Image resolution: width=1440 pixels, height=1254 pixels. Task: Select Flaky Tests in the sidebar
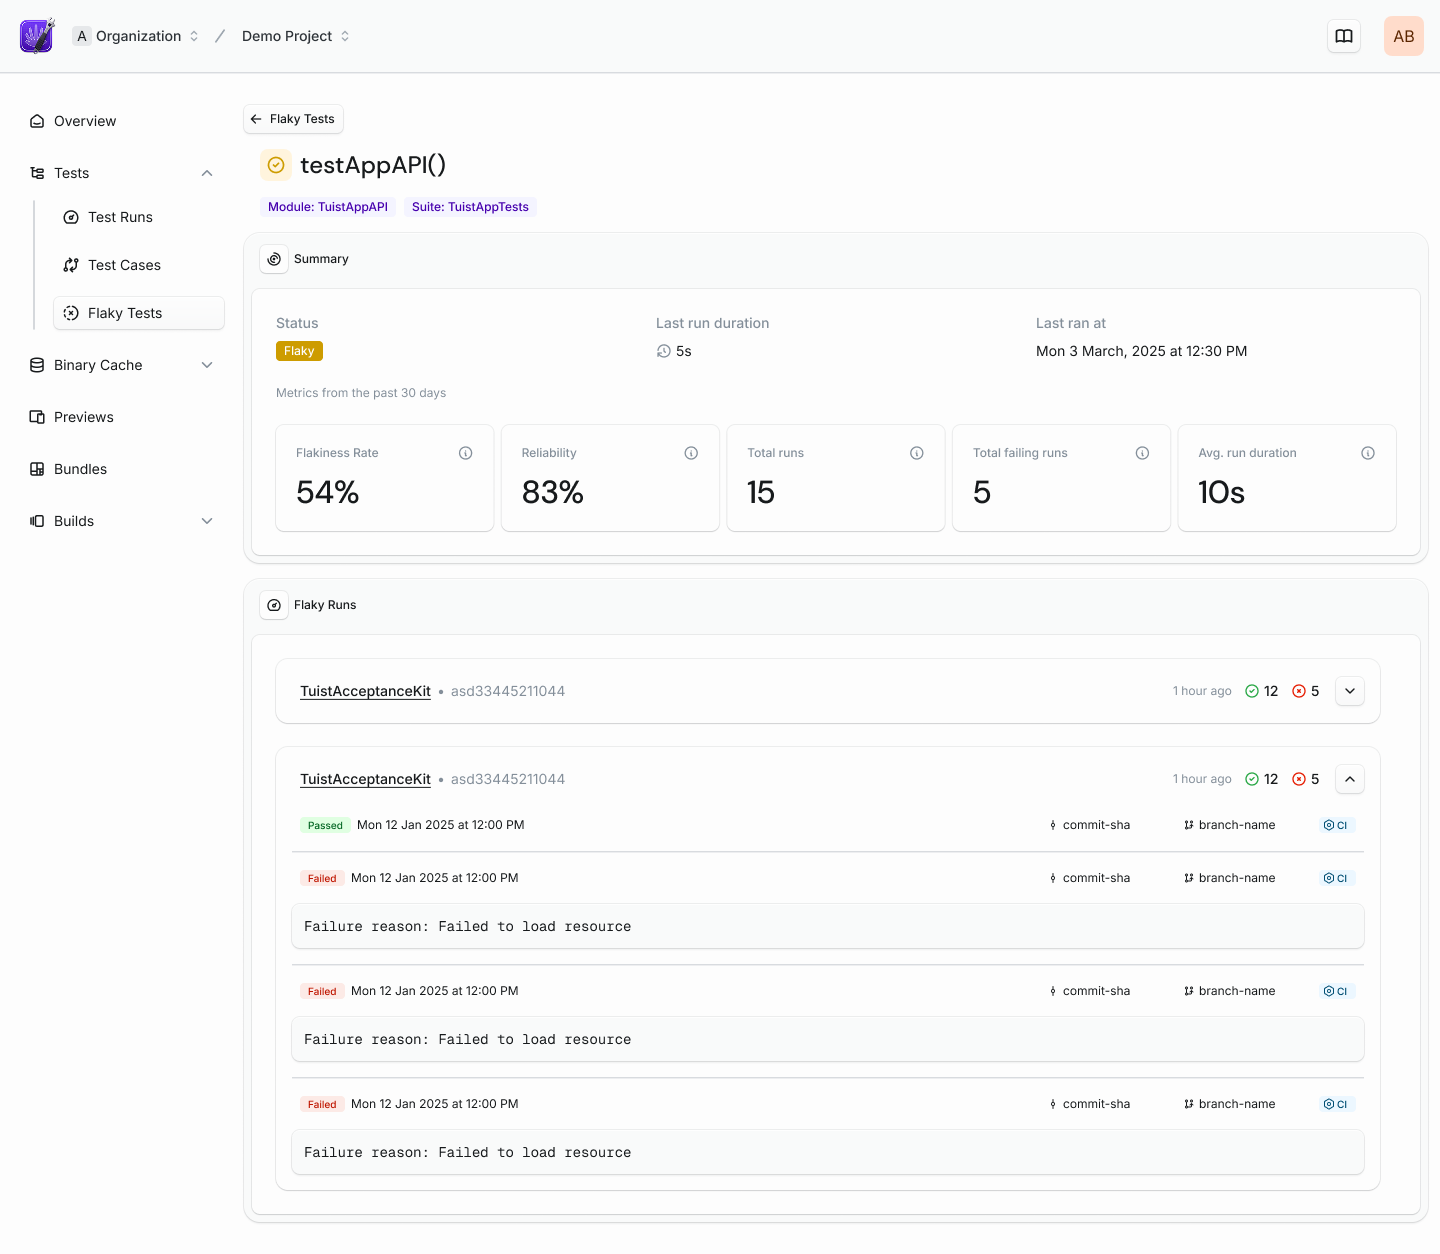point(139,313)
